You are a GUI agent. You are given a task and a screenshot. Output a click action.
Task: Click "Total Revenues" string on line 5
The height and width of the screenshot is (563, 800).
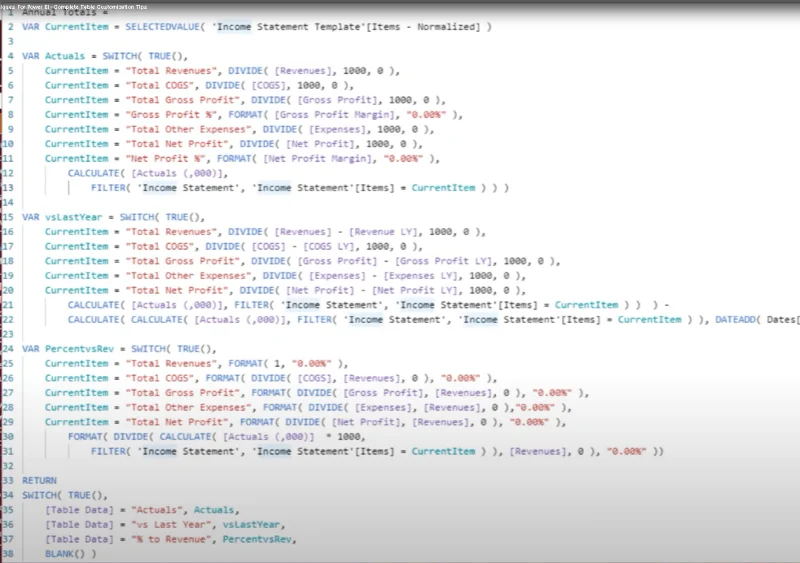pos(171,70)
